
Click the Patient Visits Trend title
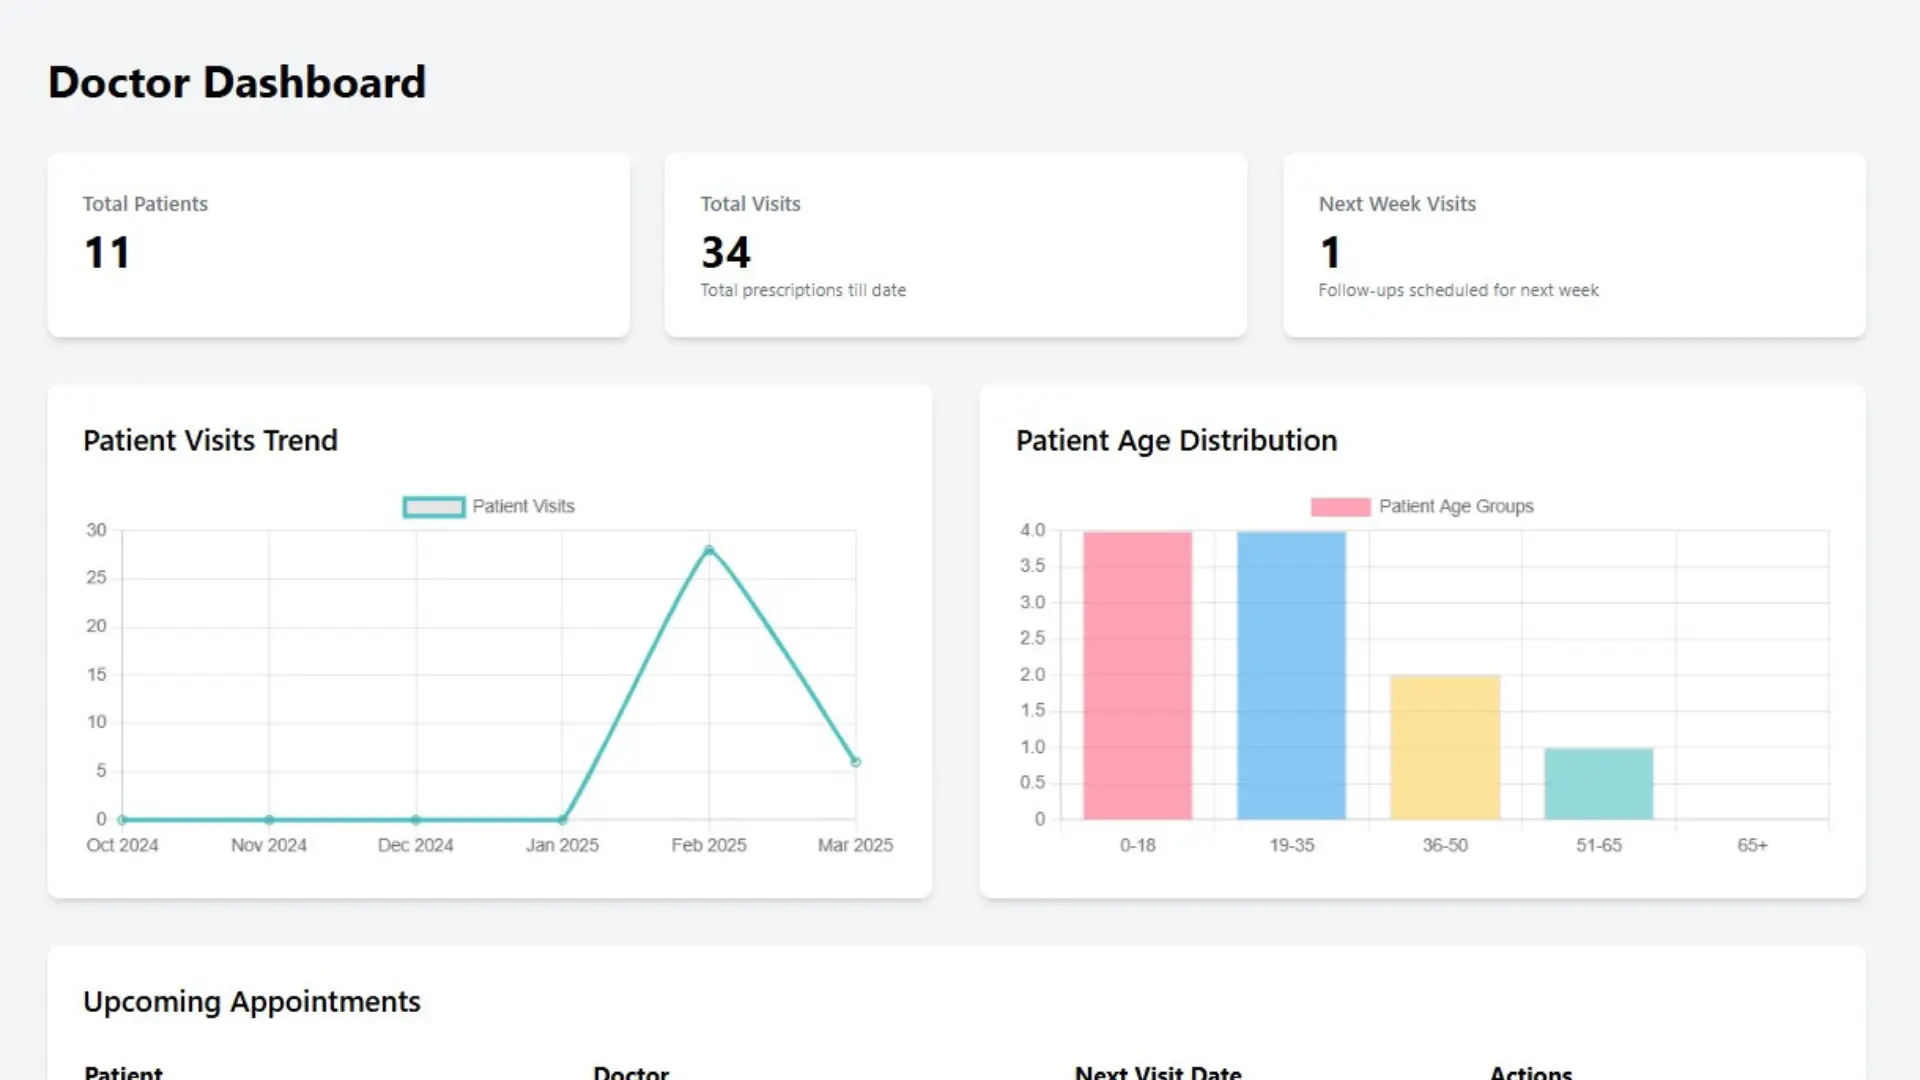tap(210, 440)
